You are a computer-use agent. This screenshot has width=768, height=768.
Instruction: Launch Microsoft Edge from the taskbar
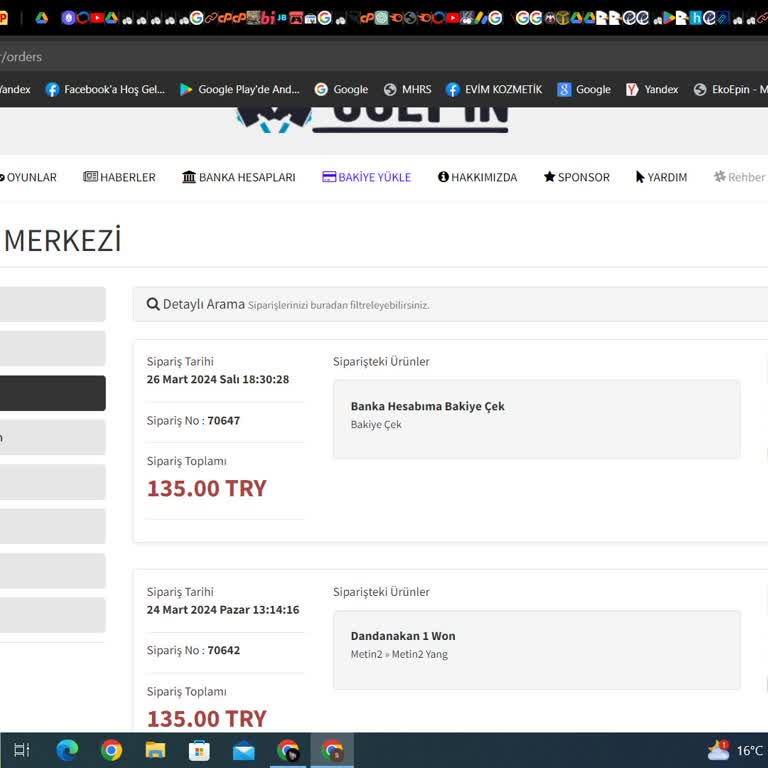point(67,750)
